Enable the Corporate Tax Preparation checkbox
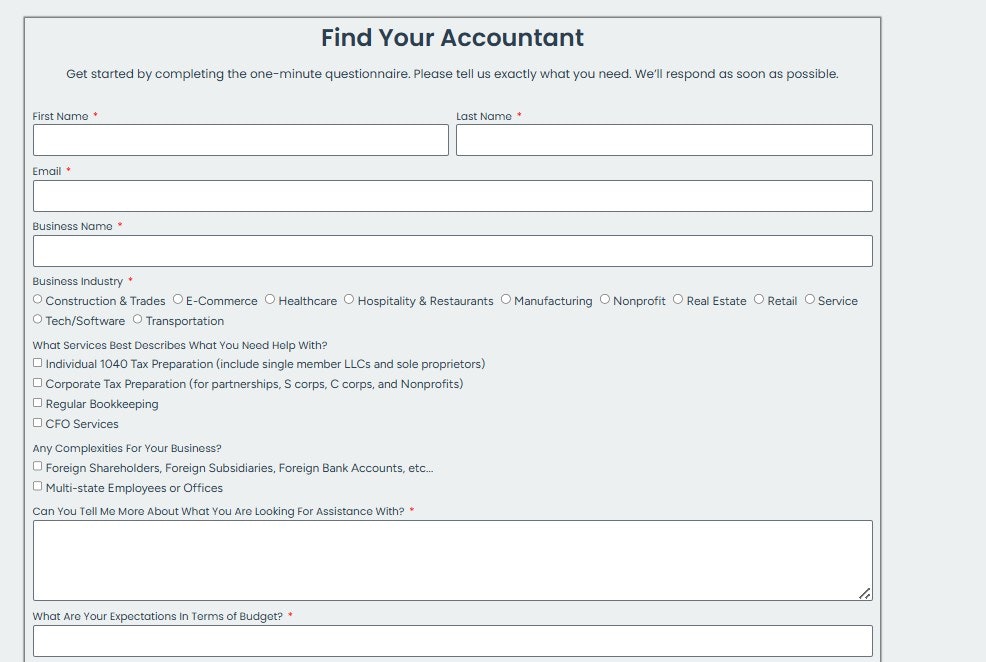Viewport: 986px width, 662px height. pos(37,381)
